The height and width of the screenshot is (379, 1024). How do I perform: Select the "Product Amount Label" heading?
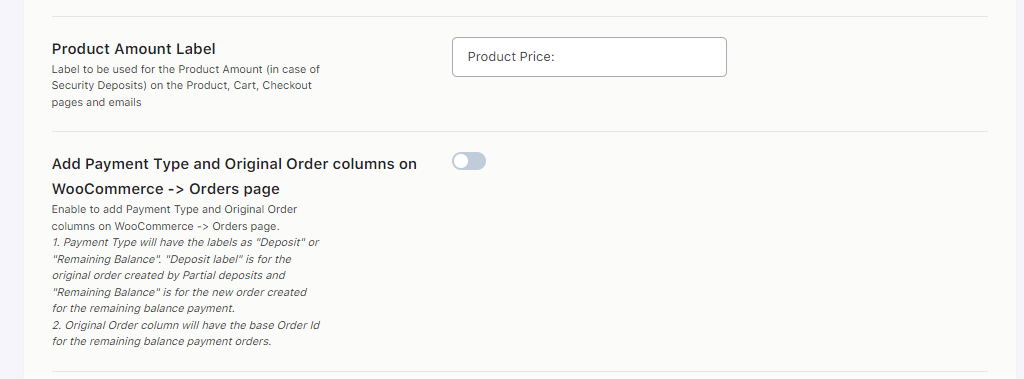(x=133, y=49)
